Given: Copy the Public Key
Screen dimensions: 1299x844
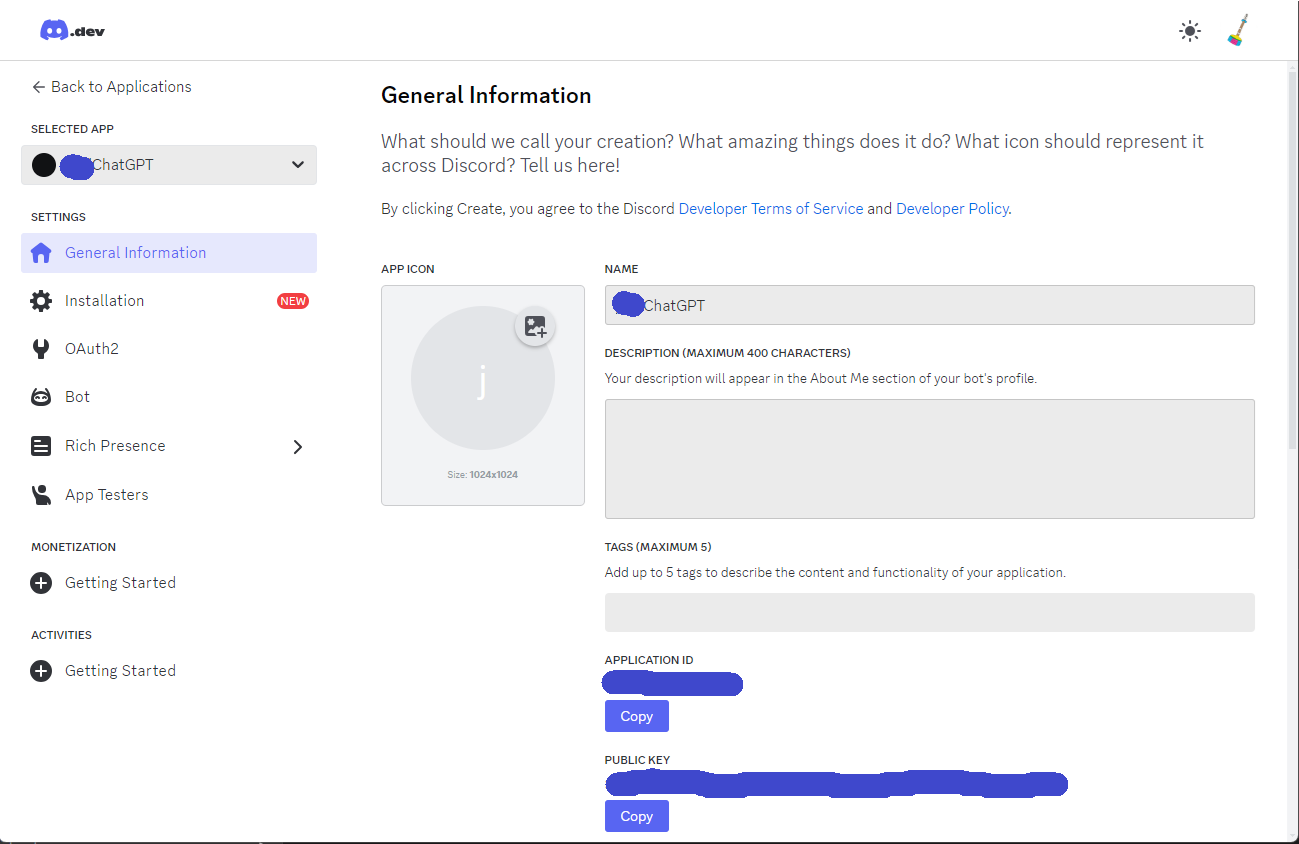Looking at the screenshot, I should [x=637, y=816].
